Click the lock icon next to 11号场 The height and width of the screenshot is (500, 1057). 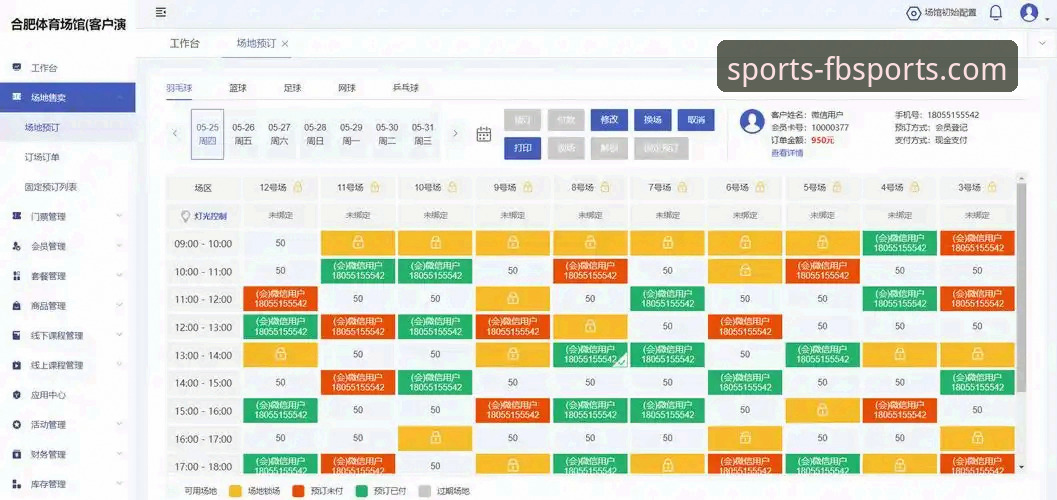coord(375,187)
